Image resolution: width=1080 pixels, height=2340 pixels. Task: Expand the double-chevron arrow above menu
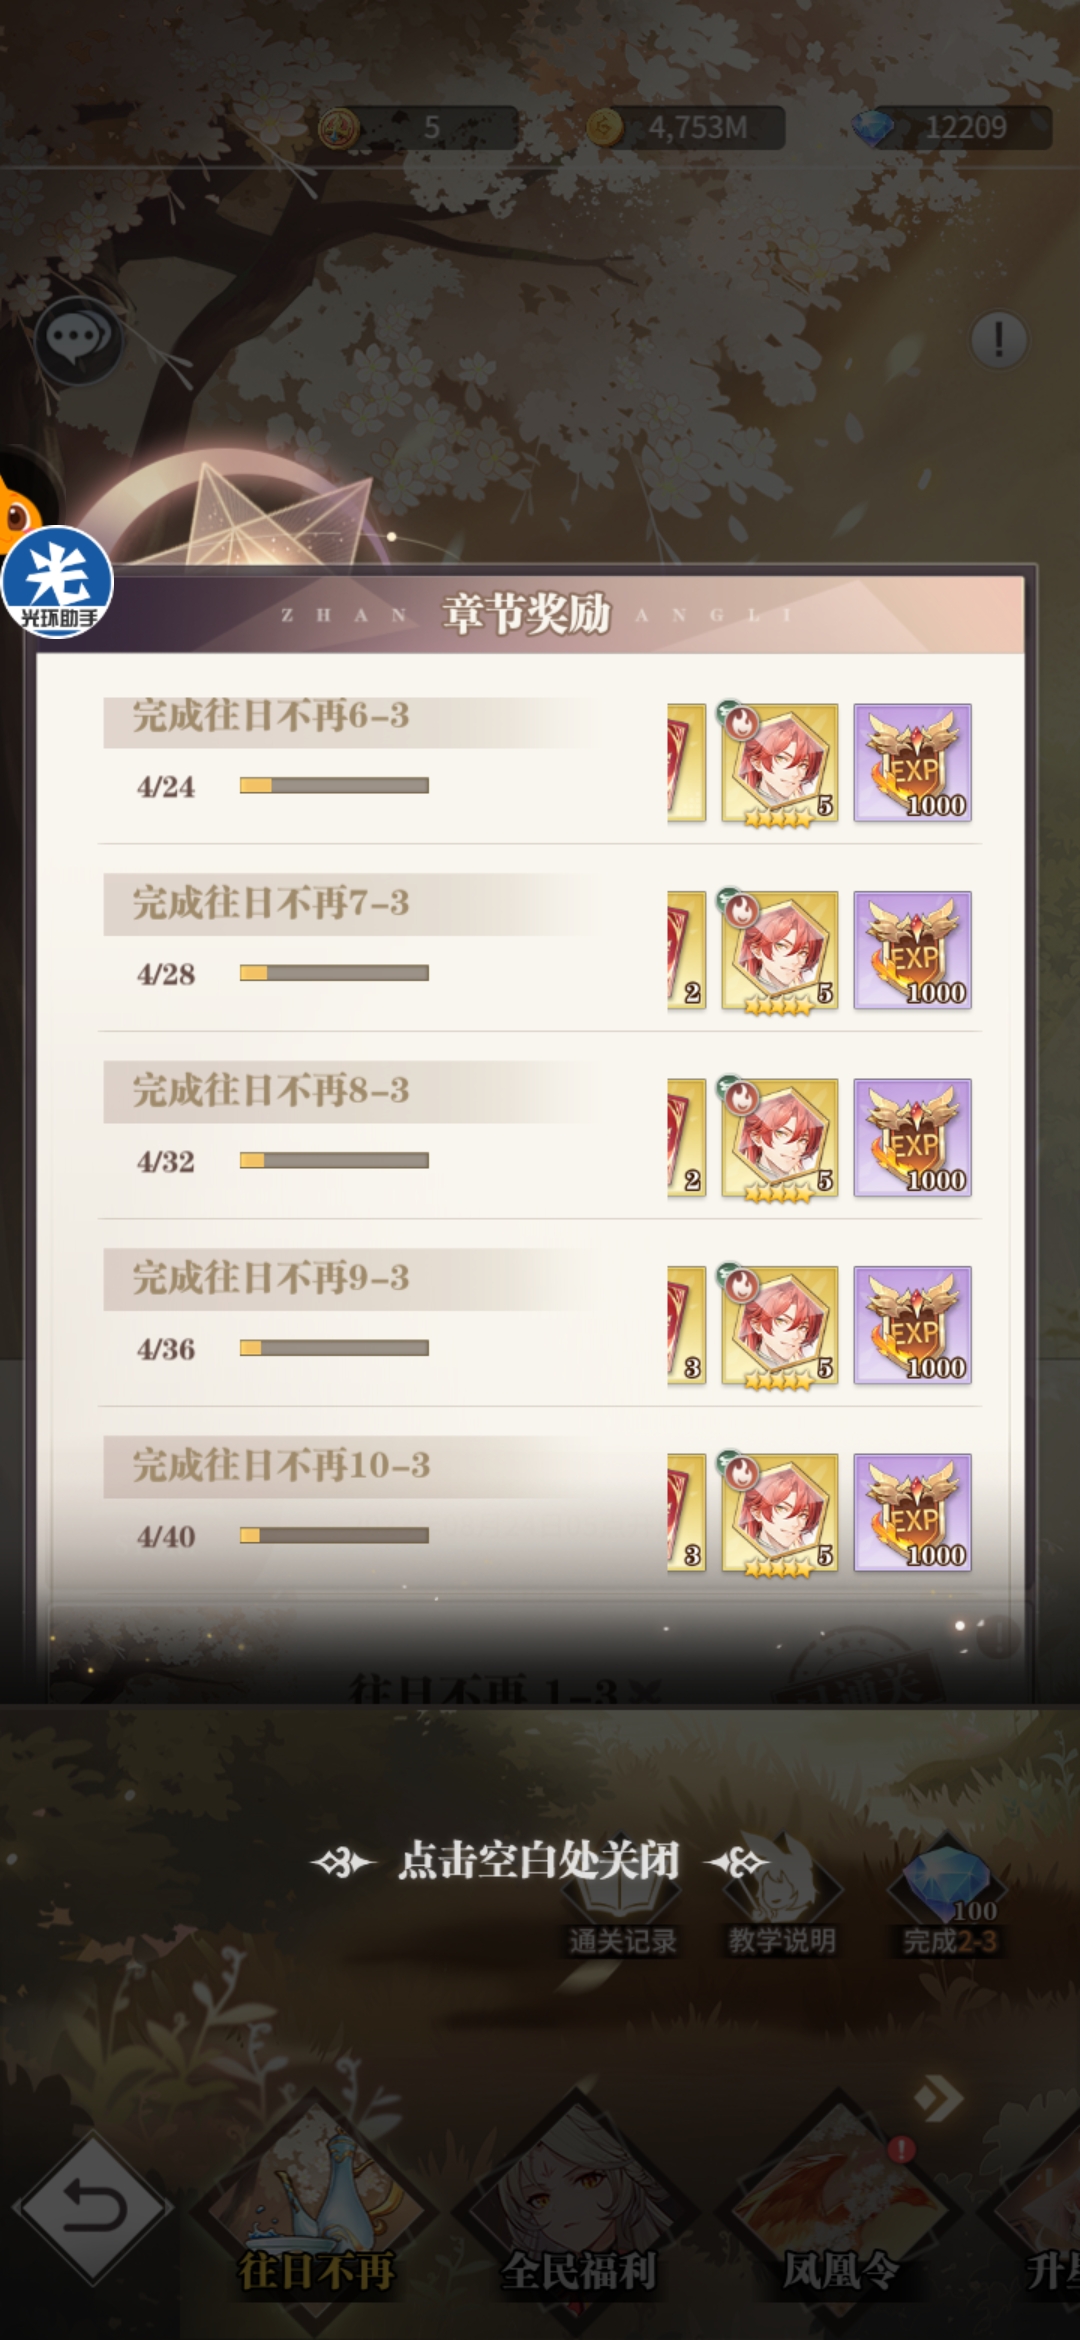939,2098
